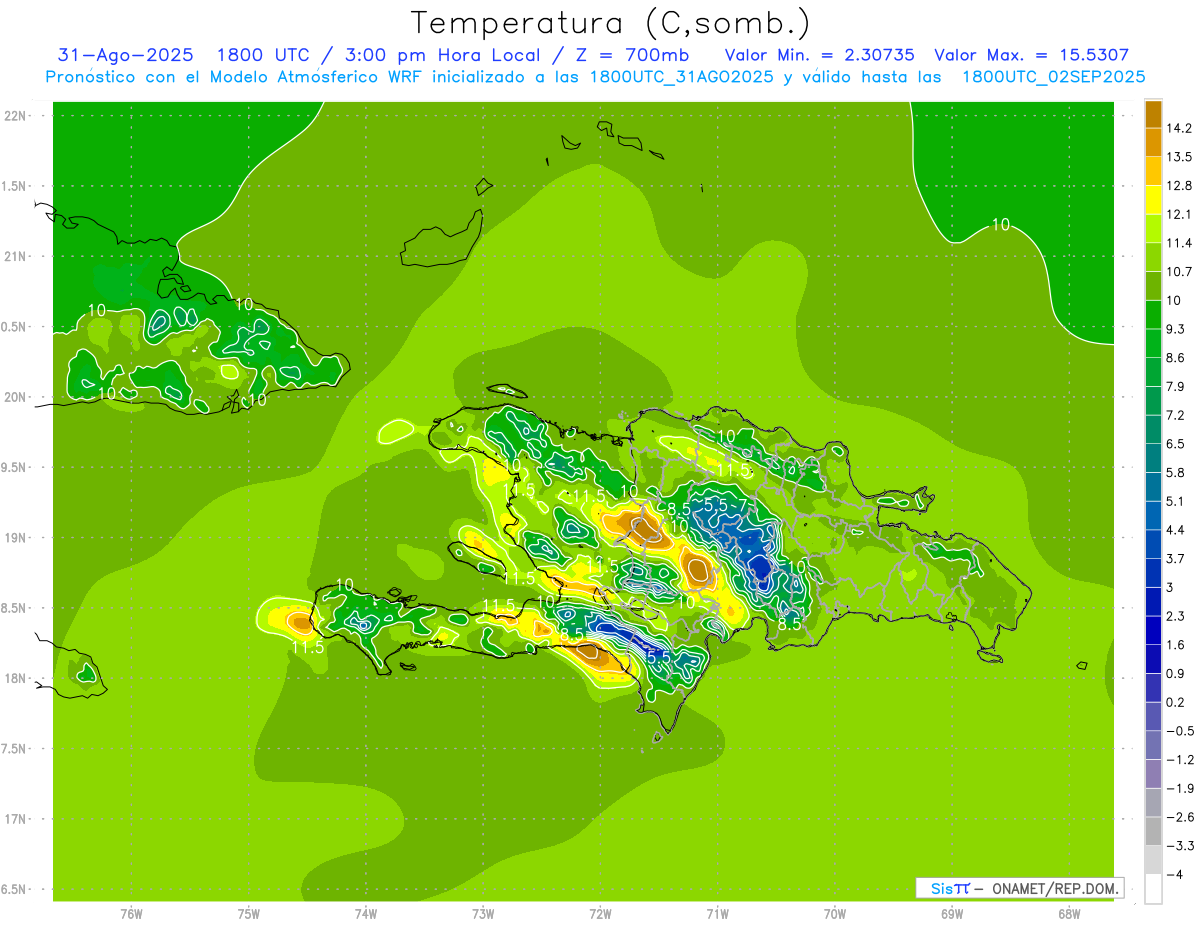Screen dimensions: 1200x927
Task: Click the 18N latitude axis label
Action: pyautogui.click(x=14, y=678)
